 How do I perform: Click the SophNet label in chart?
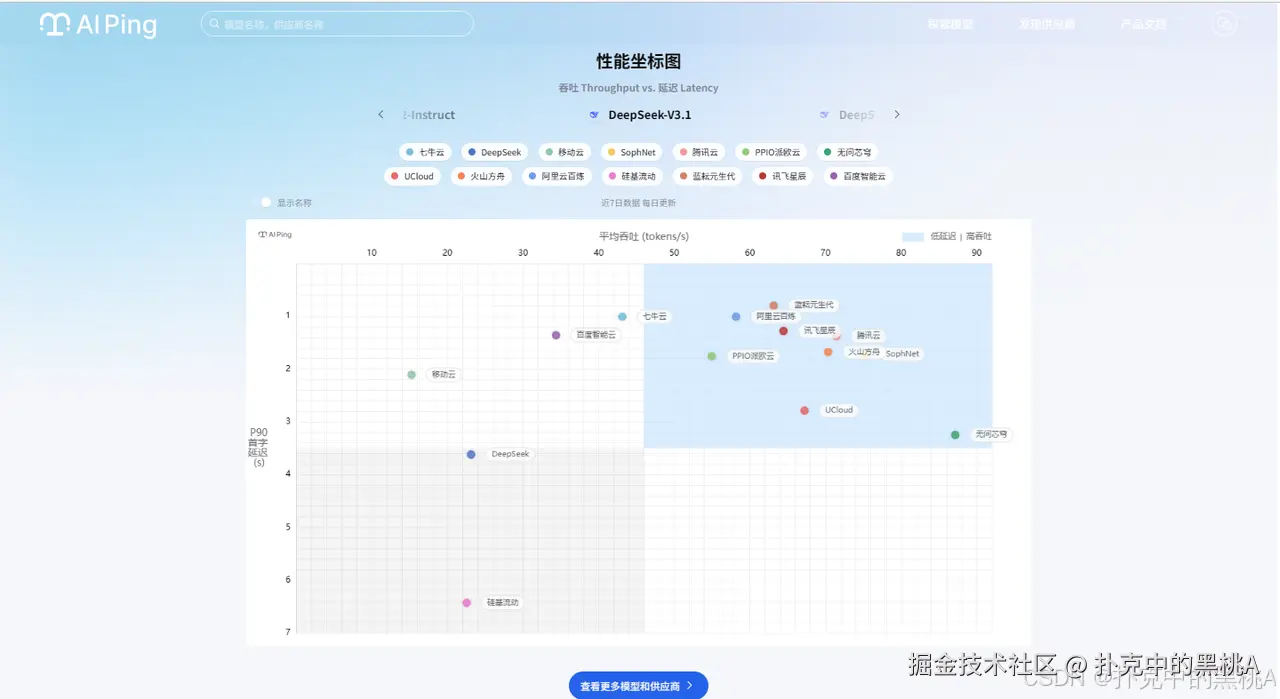(x=902, y=354)
